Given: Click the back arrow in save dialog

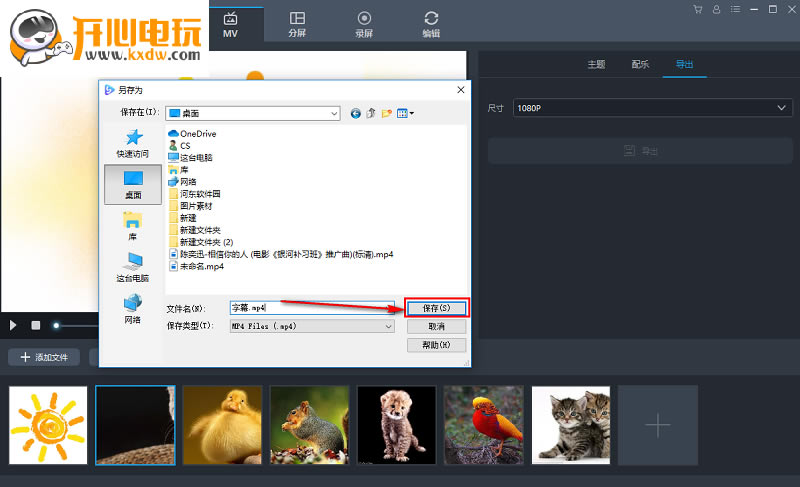Looking at the screenshot, I should [x=355, y=113].
